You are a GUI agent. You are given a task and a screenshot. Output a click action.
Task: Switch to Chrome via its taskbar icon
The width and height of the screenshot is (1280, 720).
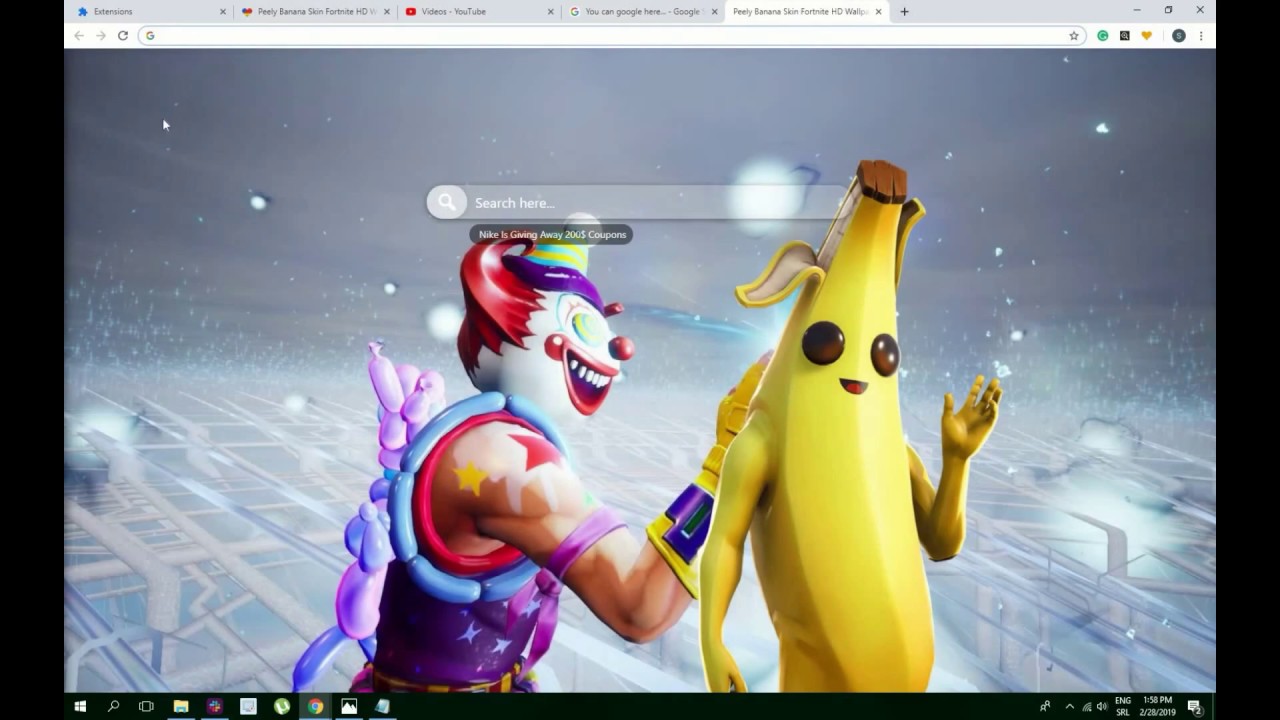coord(315,706)
